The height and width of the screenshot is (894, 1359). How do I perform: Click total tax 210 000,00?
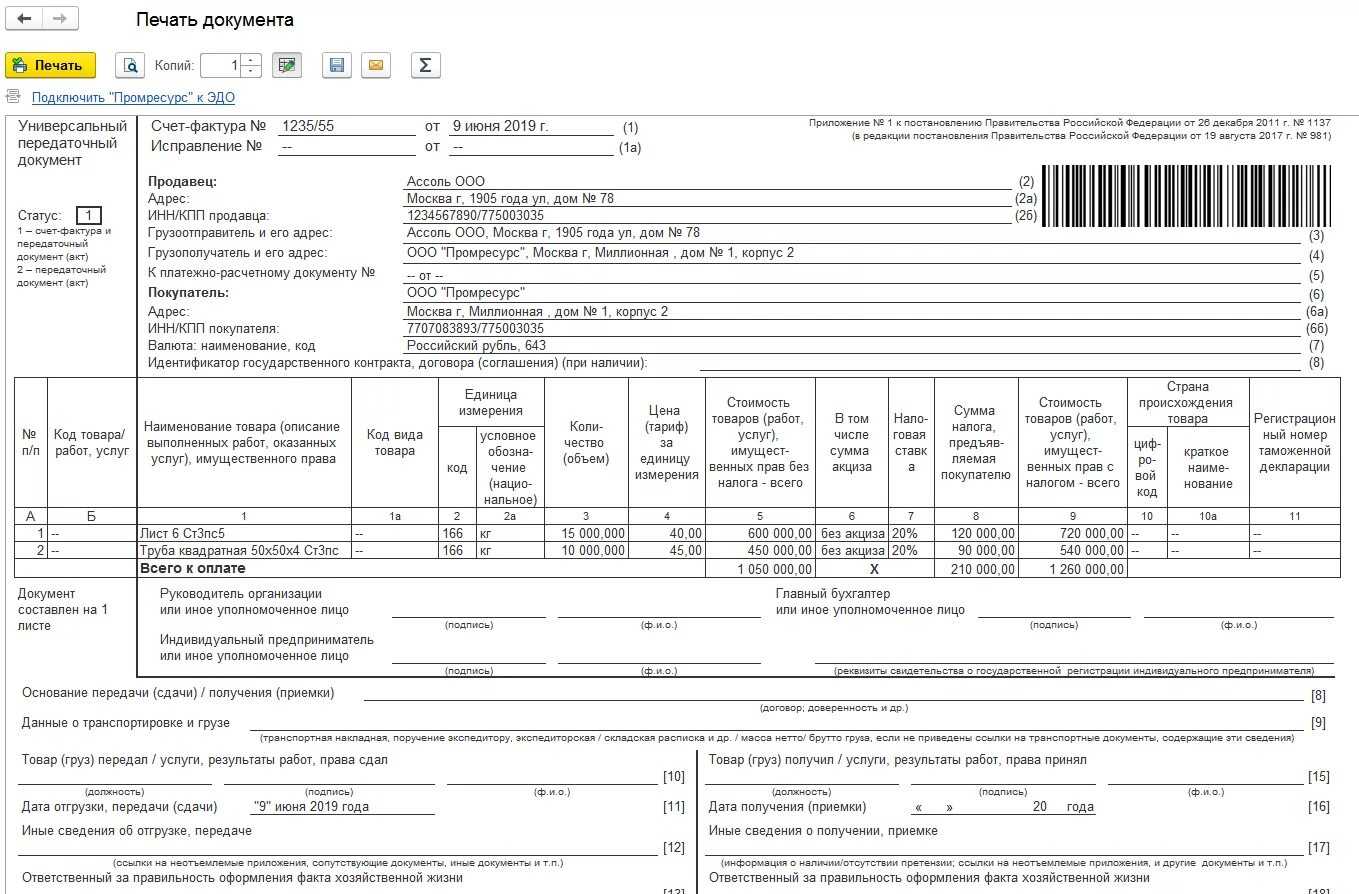(975, 569)
